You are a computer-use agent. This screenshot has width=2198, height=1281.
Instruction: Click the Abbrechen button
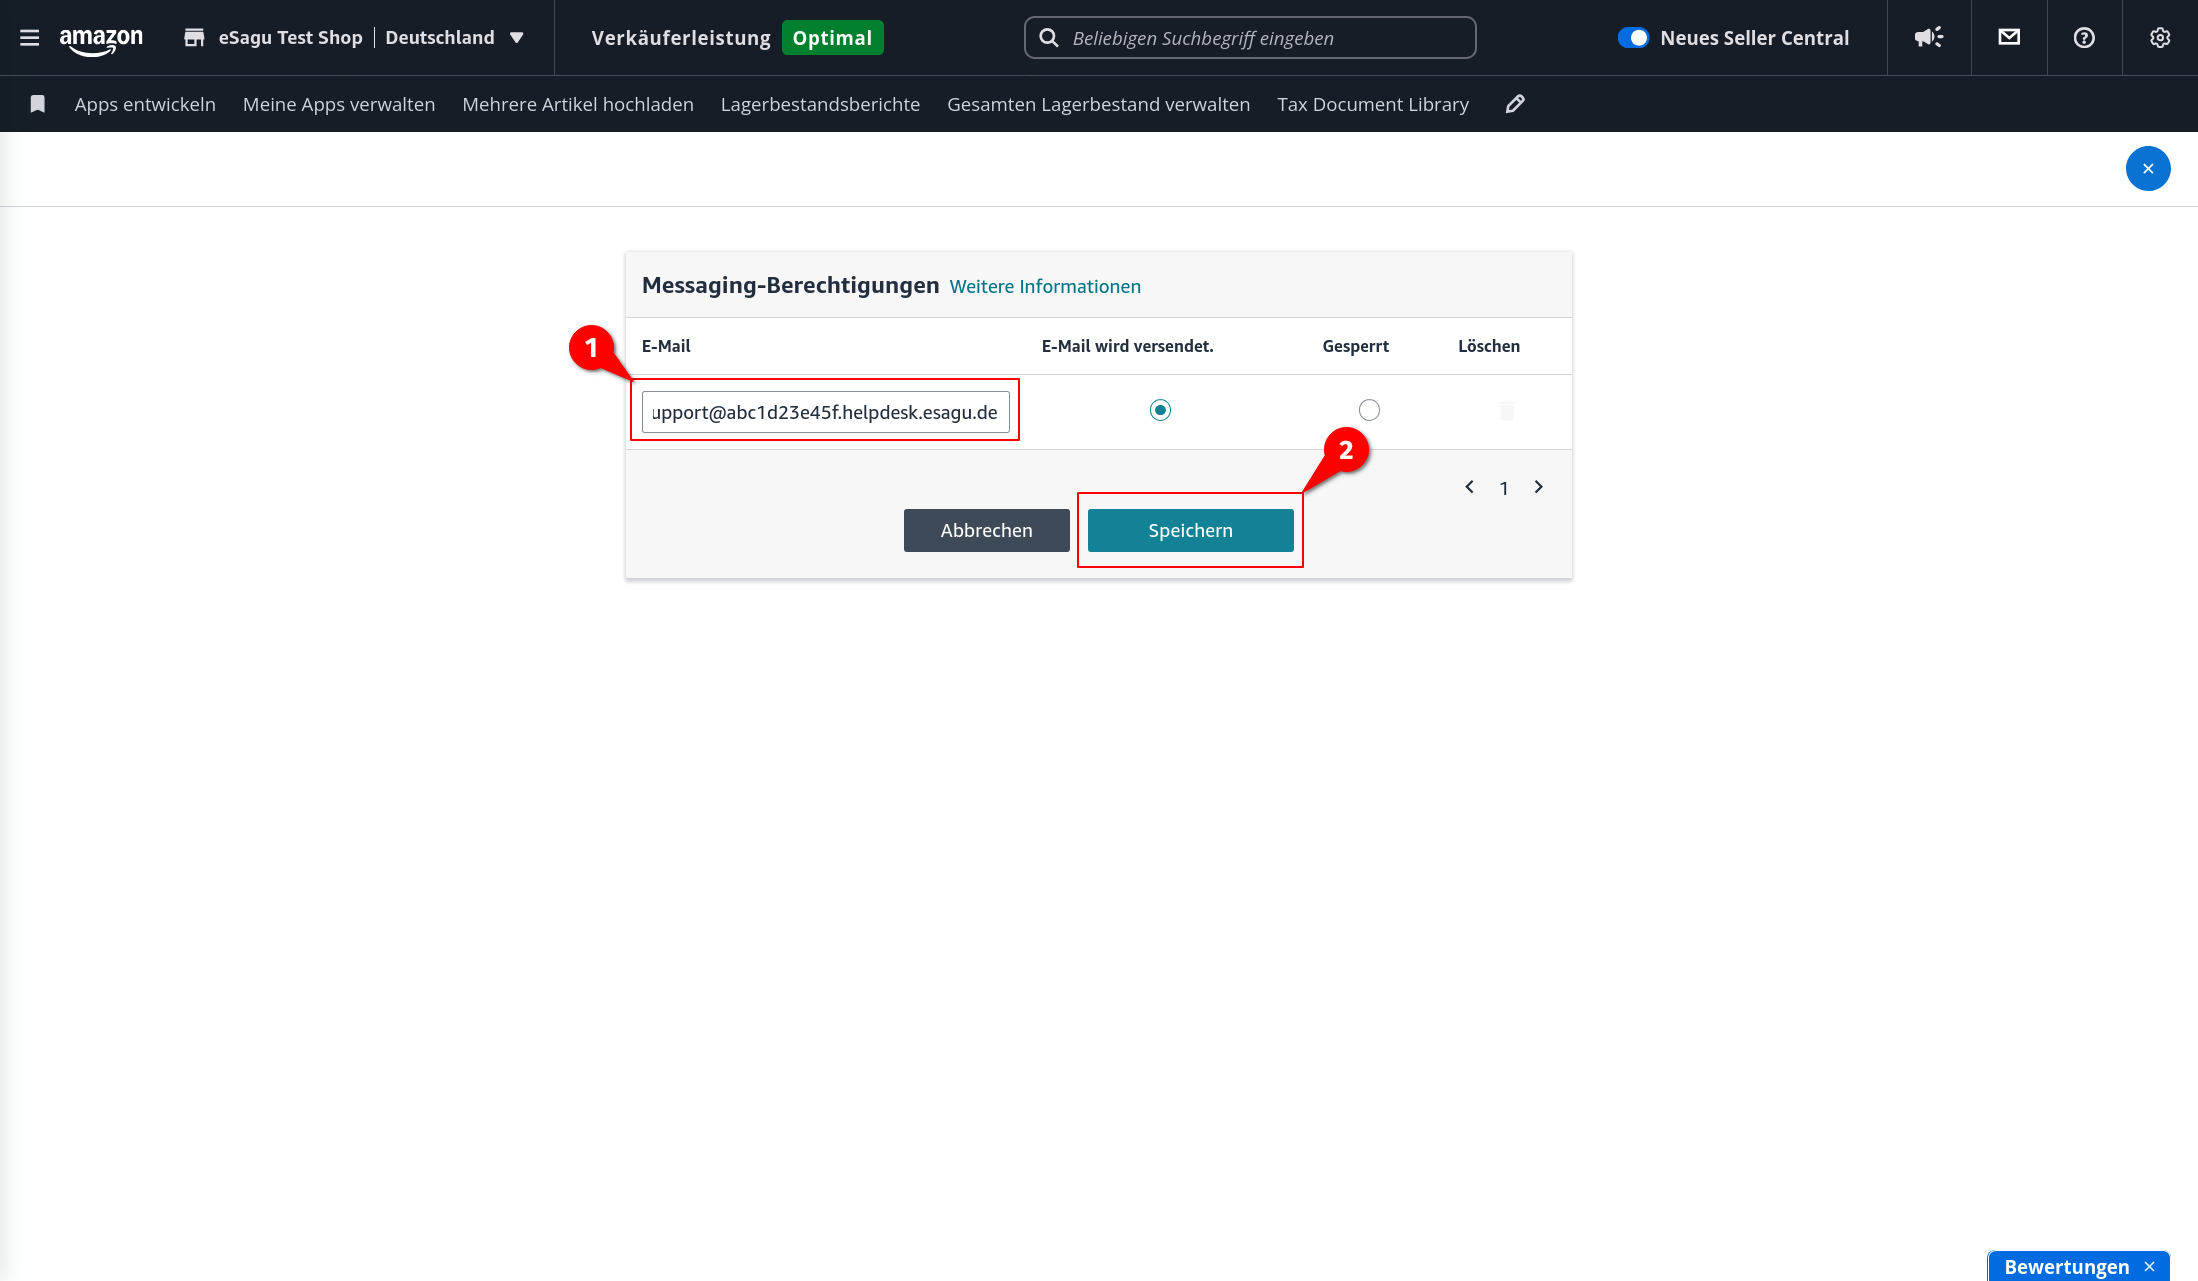tap(987, 530)
